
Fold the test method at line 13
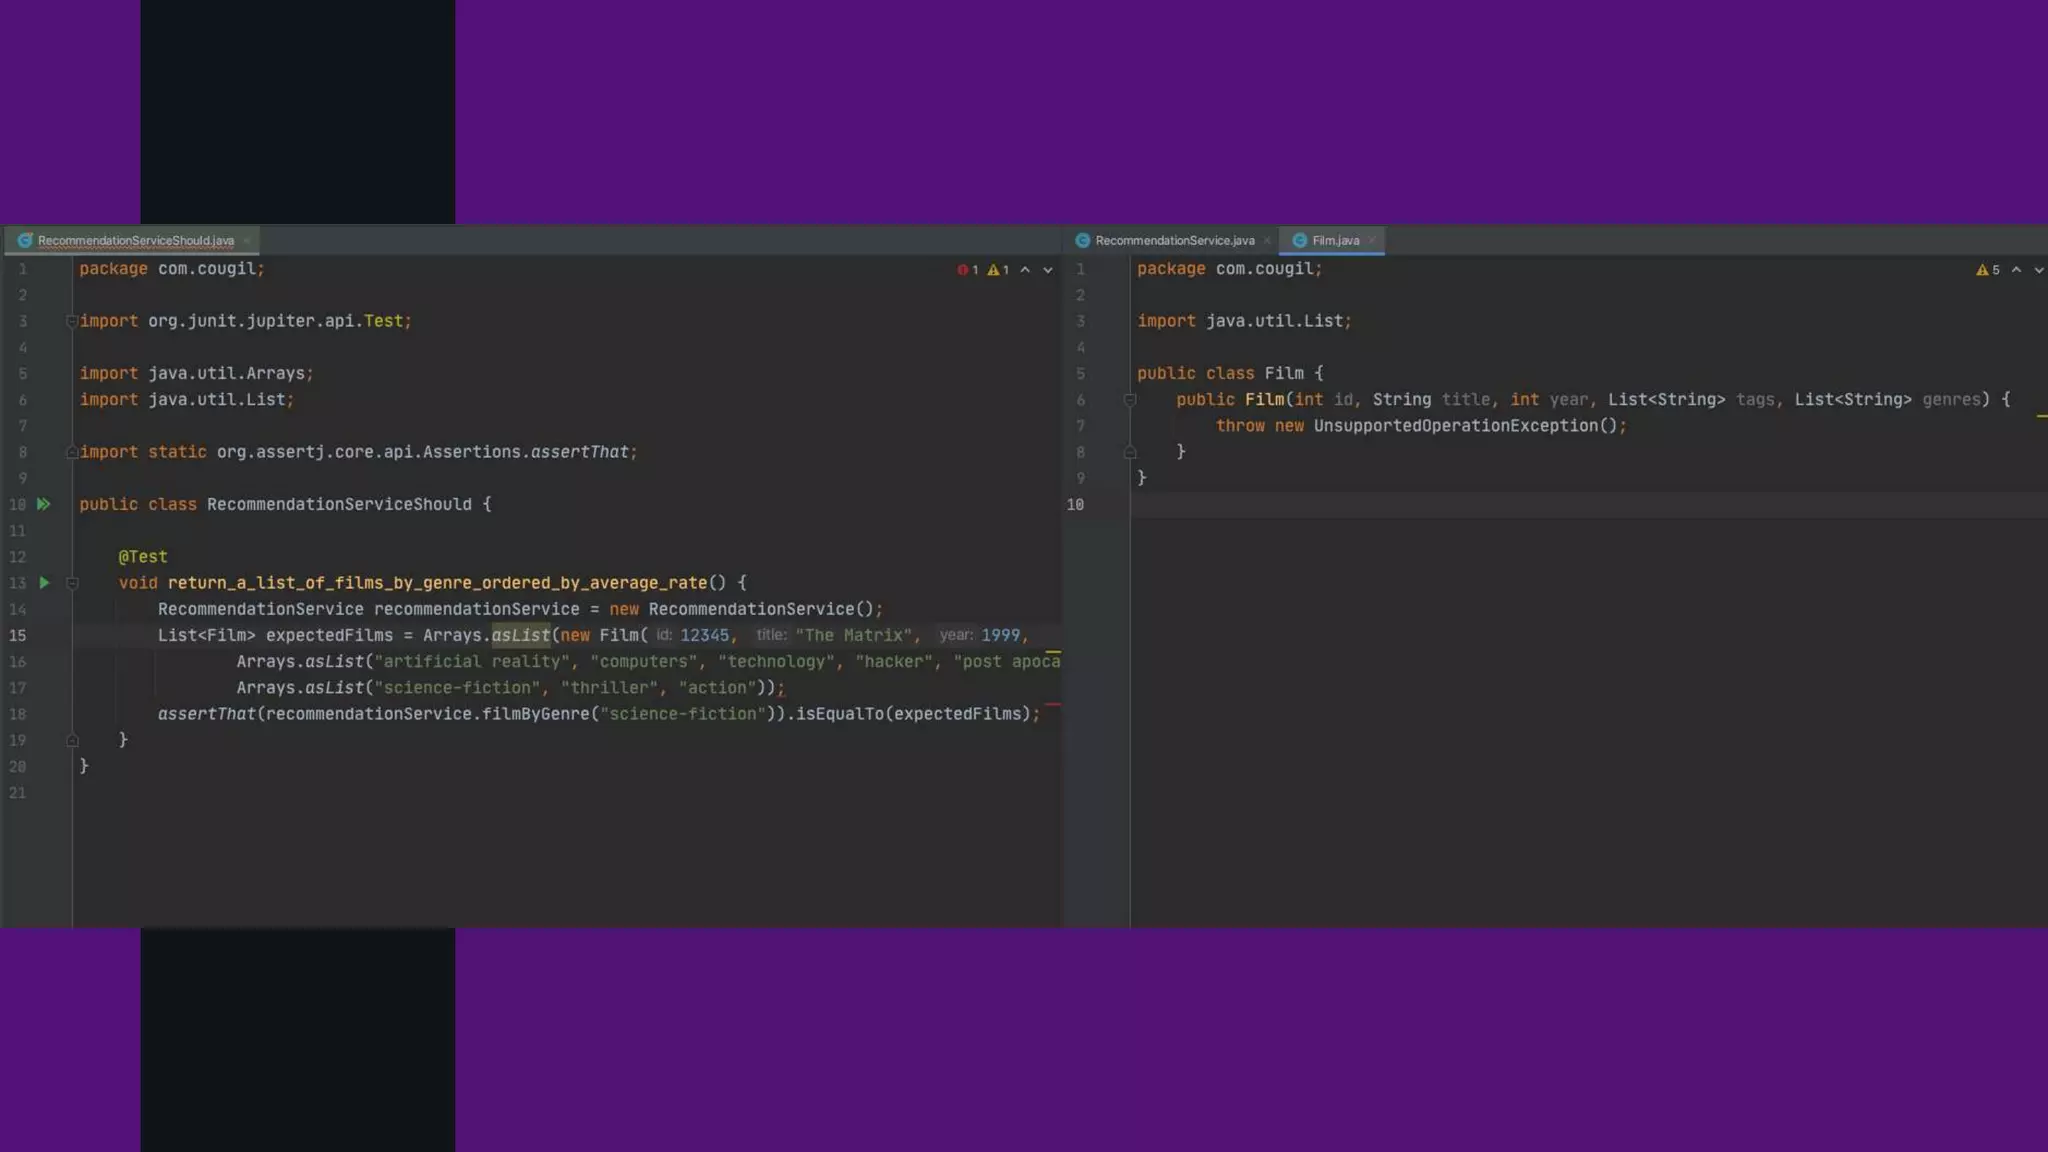tap(72, 583)
